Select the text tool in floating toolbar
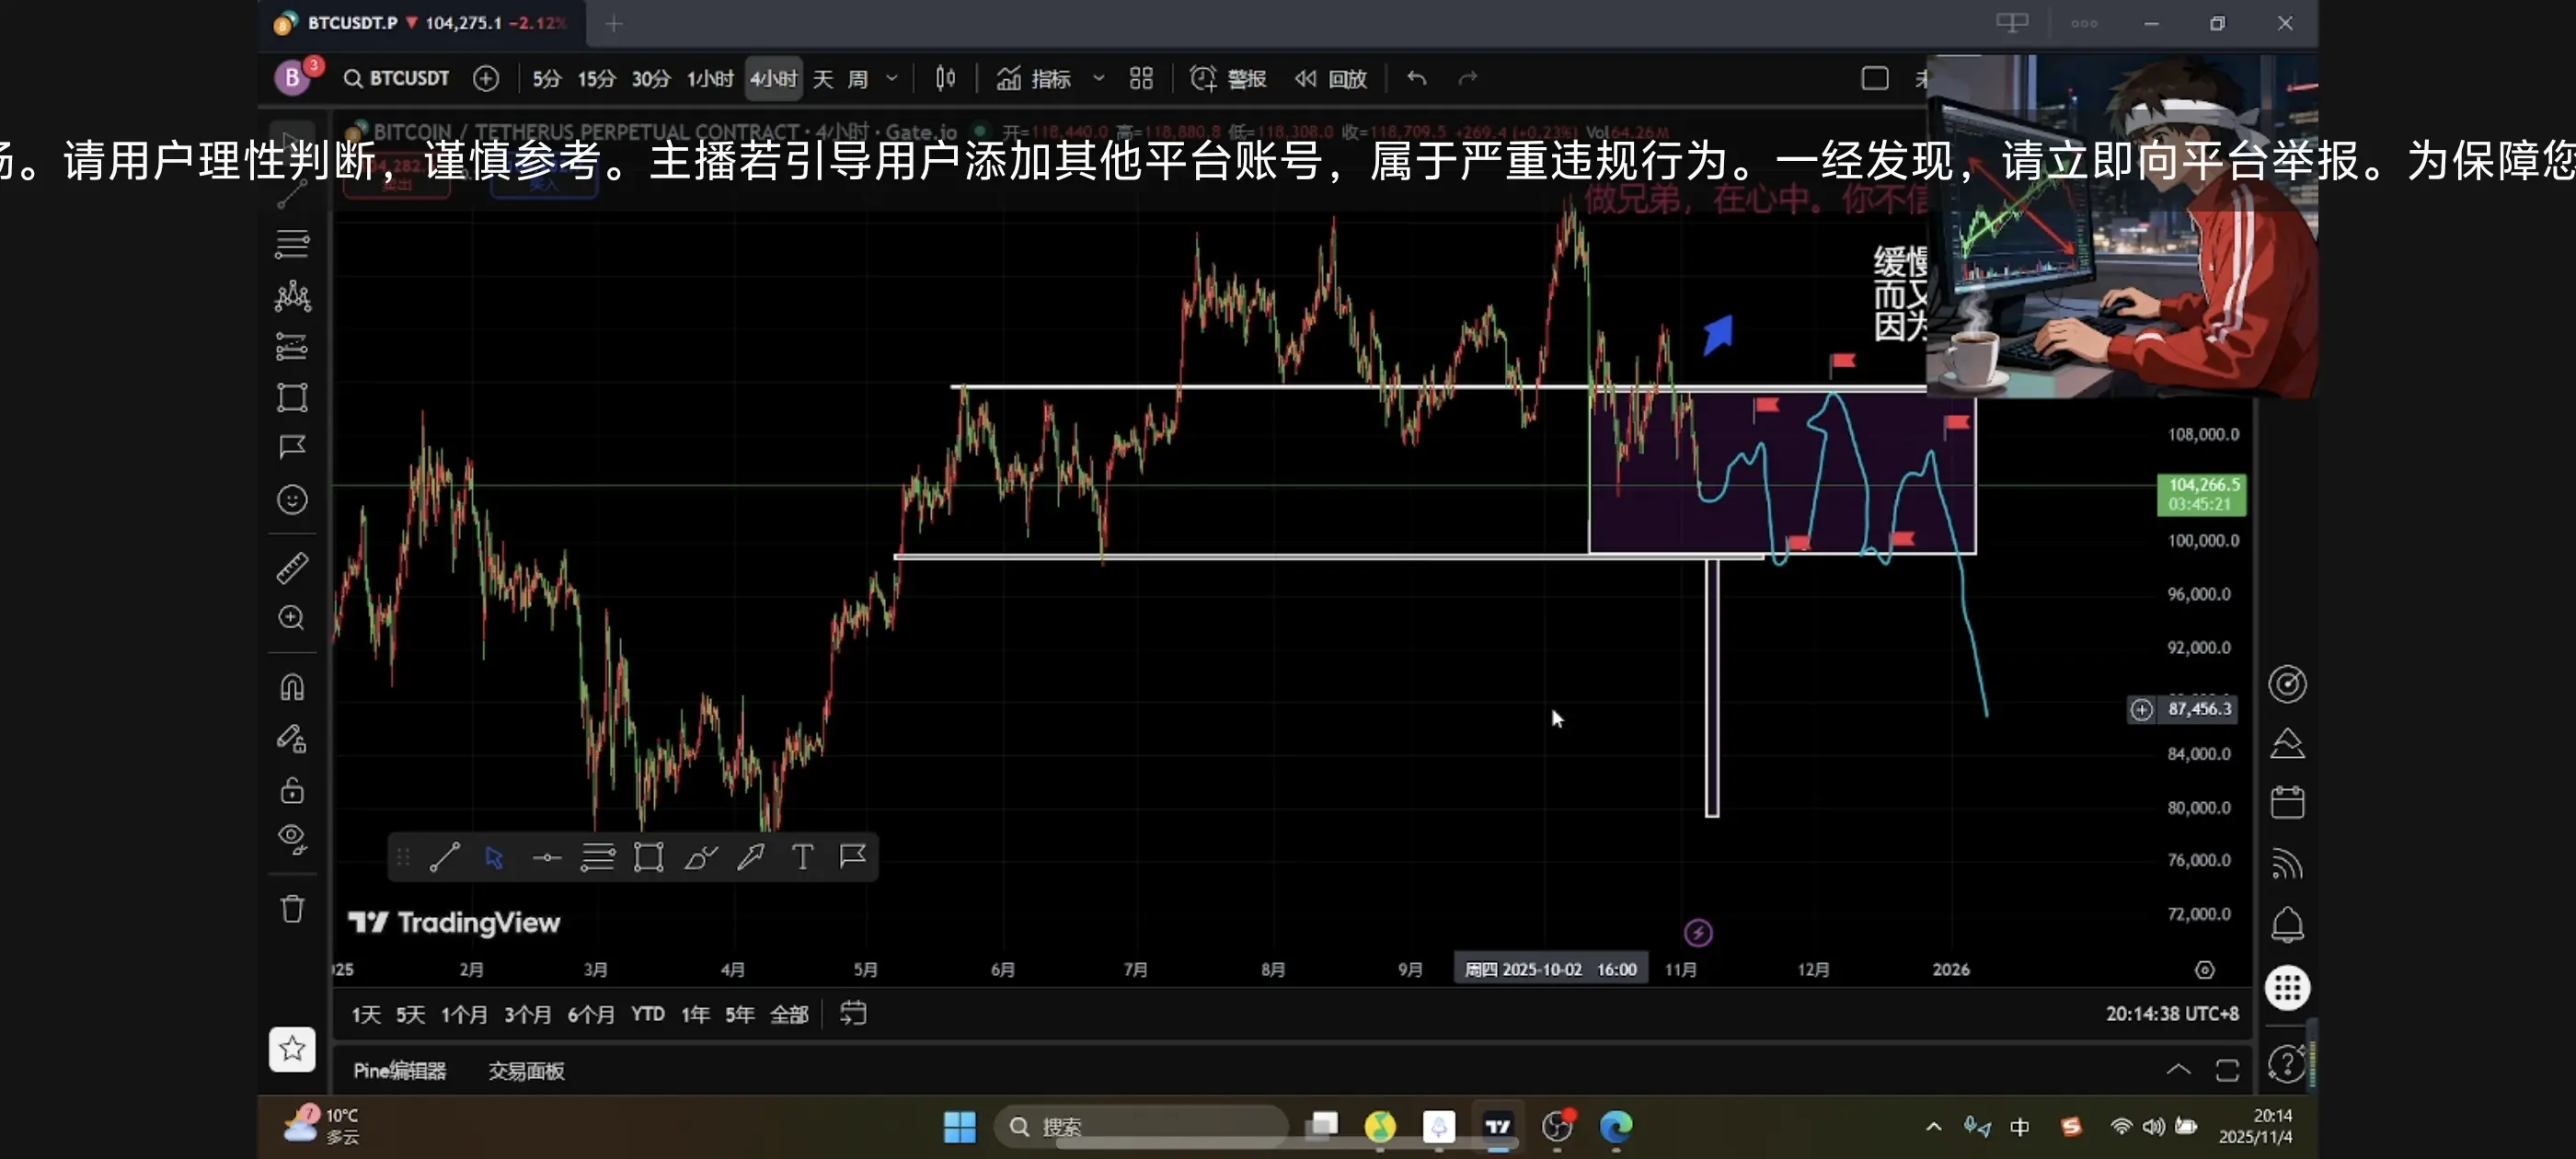 (x=802, y=857)
